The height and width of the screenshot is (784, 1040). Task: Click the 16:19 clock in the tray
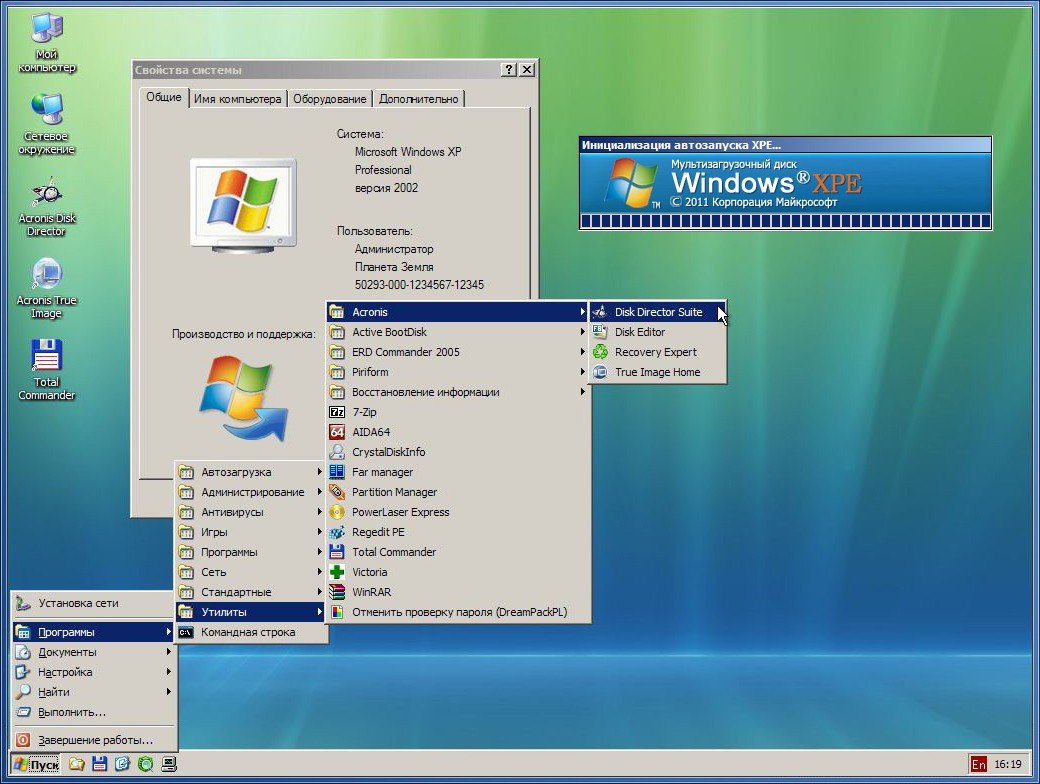pyautogui.click(x=1008, y=764)
